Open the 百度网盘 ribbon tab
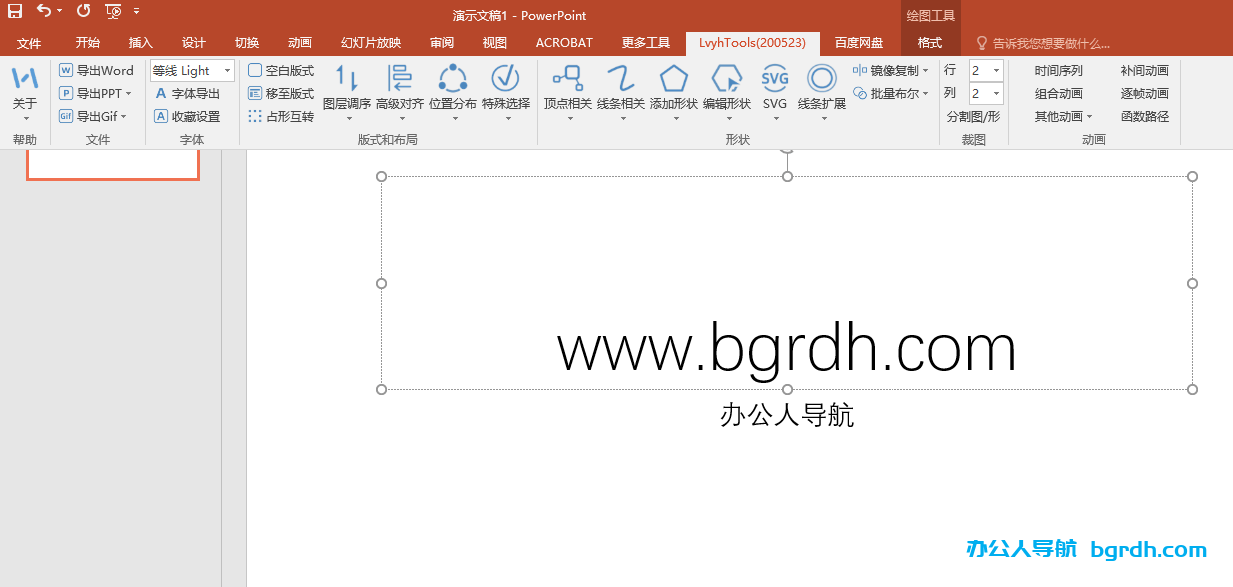The image size is (1233, 587). [859, 43]
